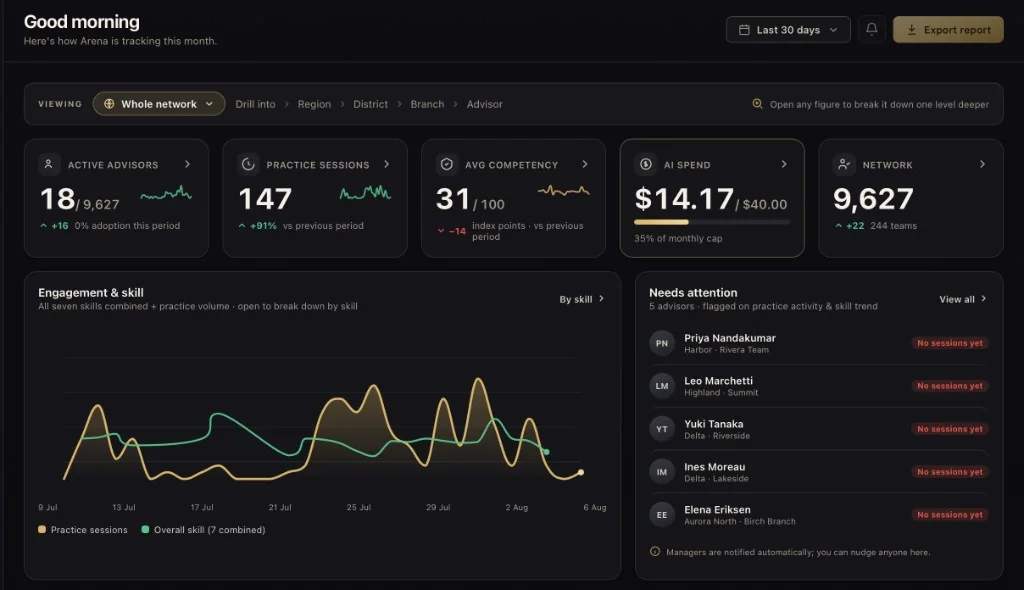This screenshot has width=1024, height=590.
Task: Click the green Overall skill endpoint marker
Action: click(547, 452)
